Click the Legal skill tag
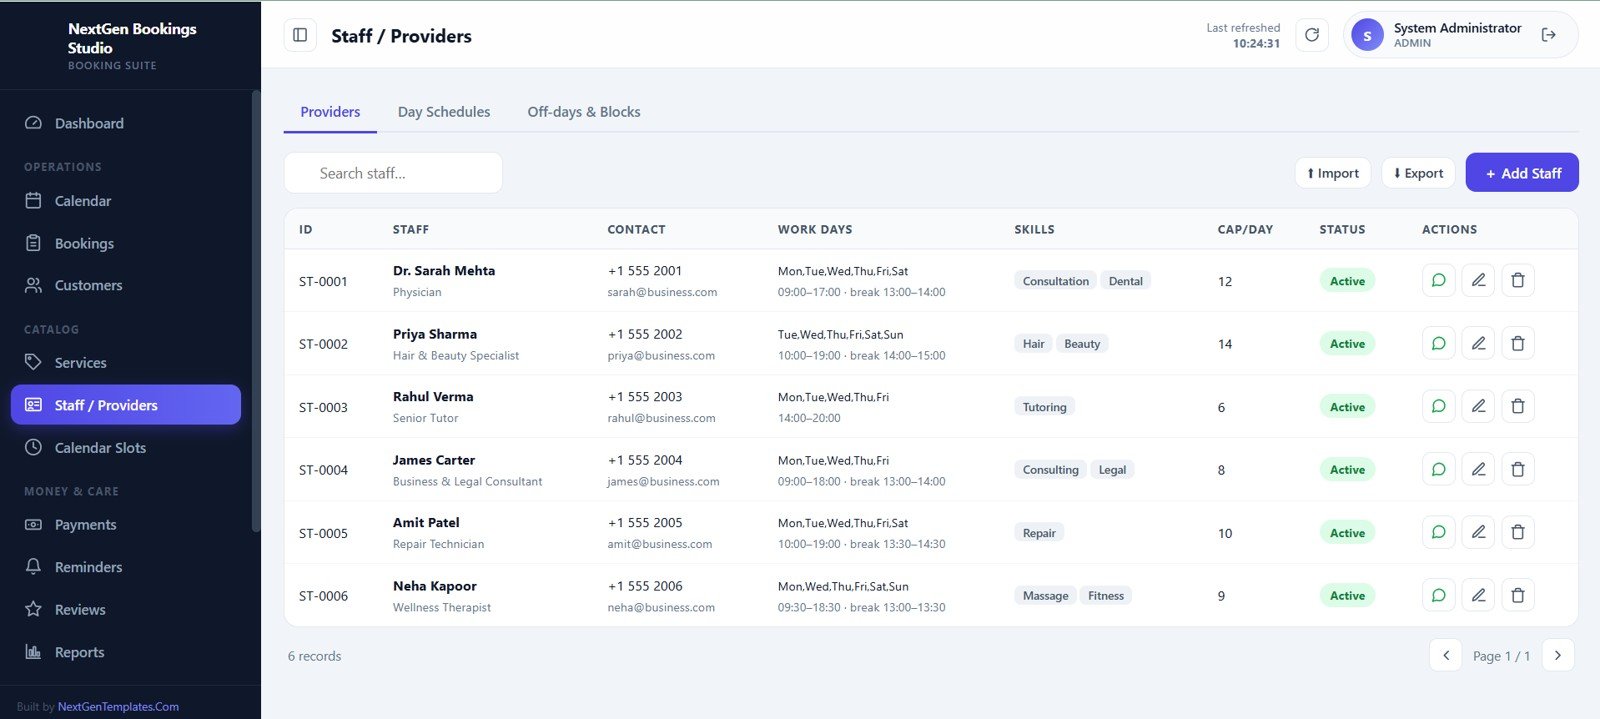1600x719 pixels. click(1112, 470)
